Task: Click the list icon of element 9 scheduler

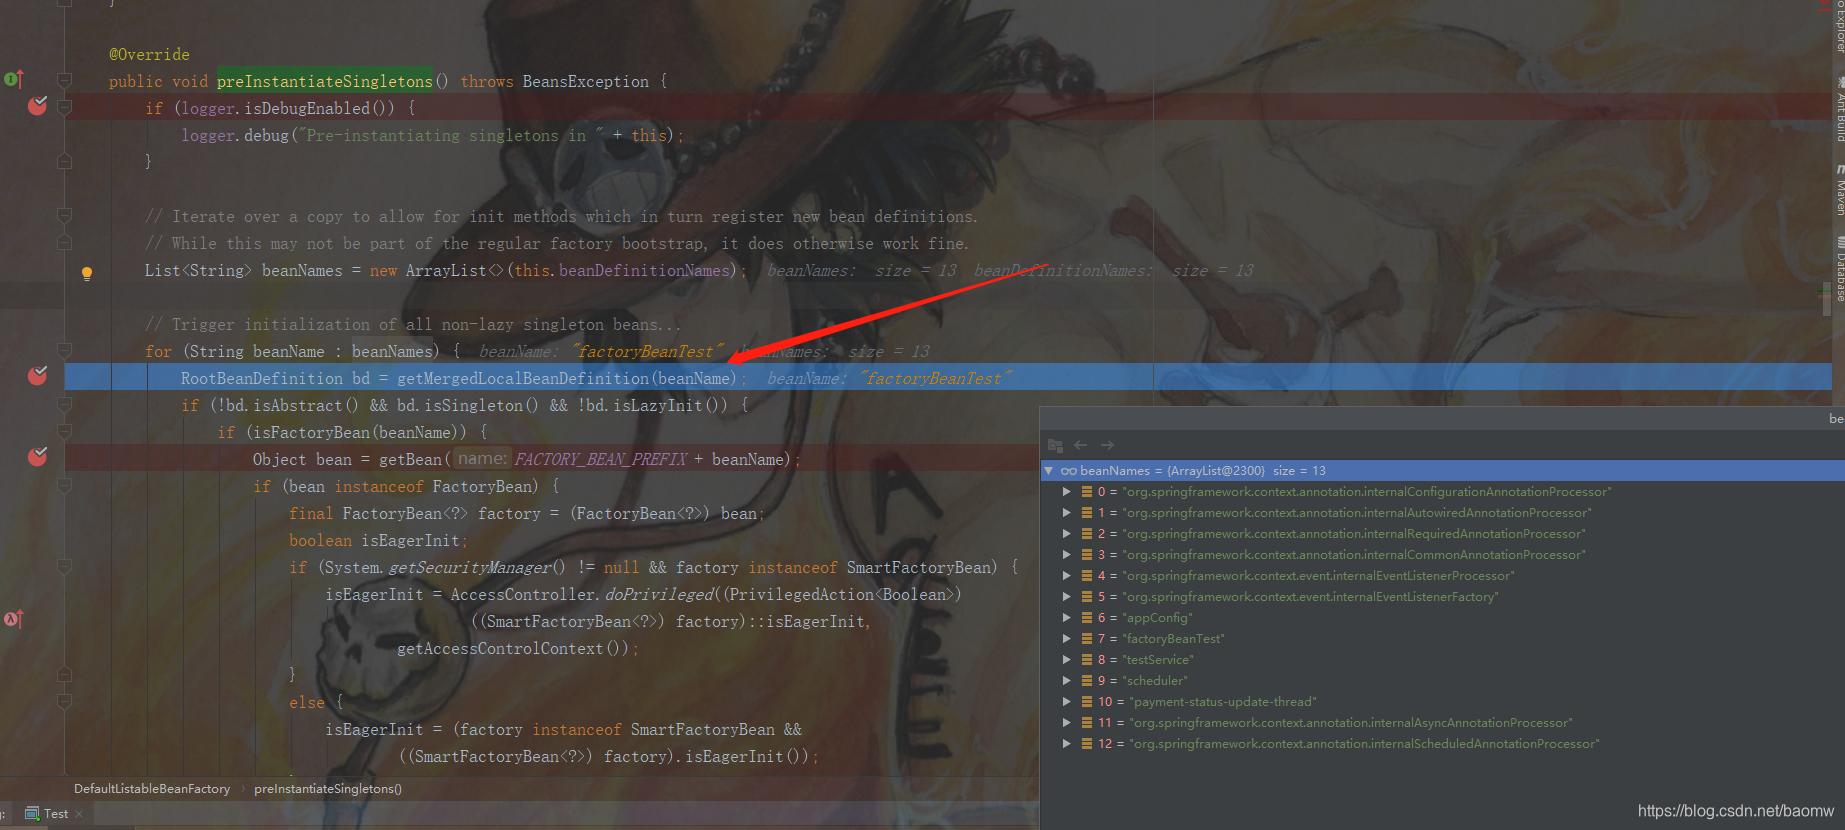Action: pos(1086,681)
